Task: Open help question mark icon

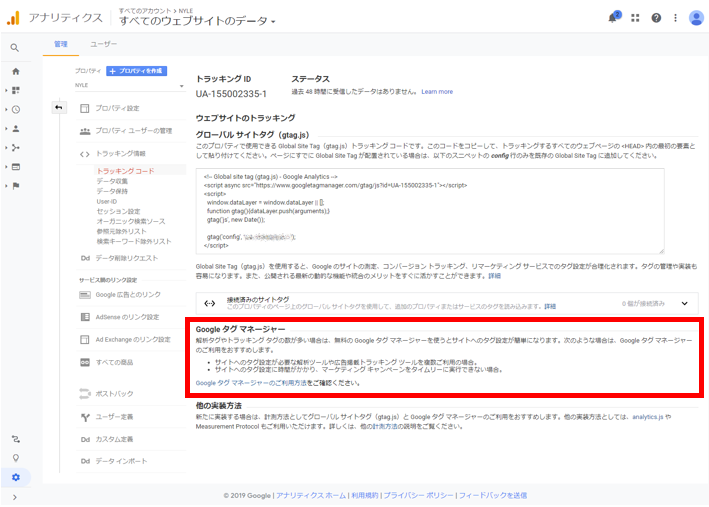Action: (656, 18)
